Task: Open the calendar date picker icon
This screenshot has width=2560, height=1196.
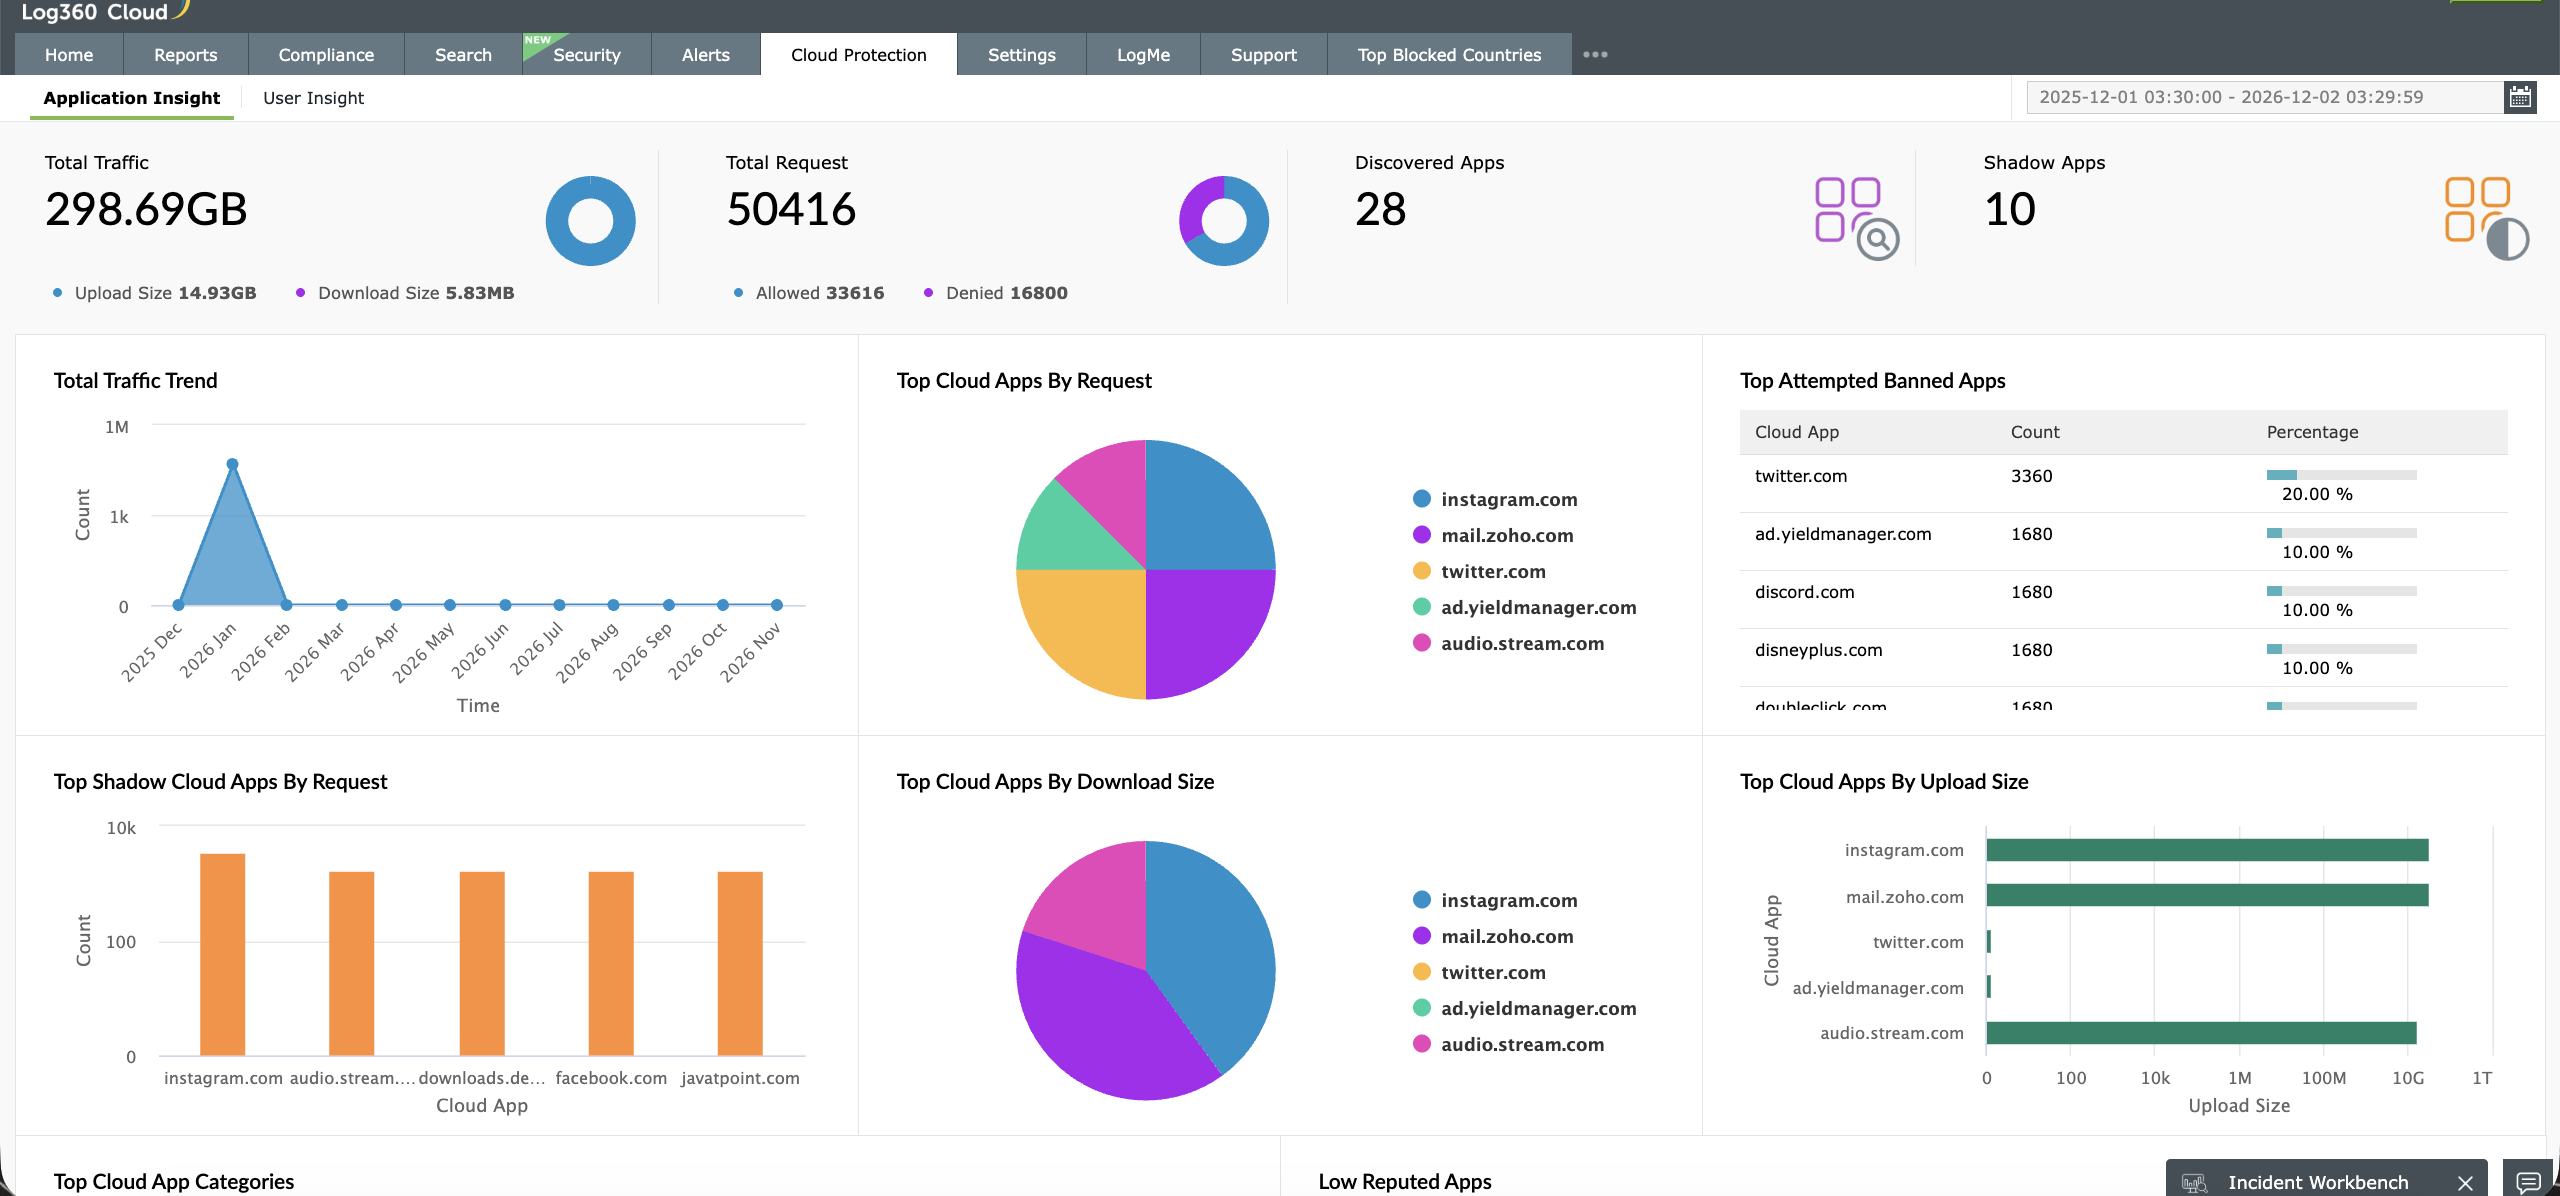Action: (2522, 97)
